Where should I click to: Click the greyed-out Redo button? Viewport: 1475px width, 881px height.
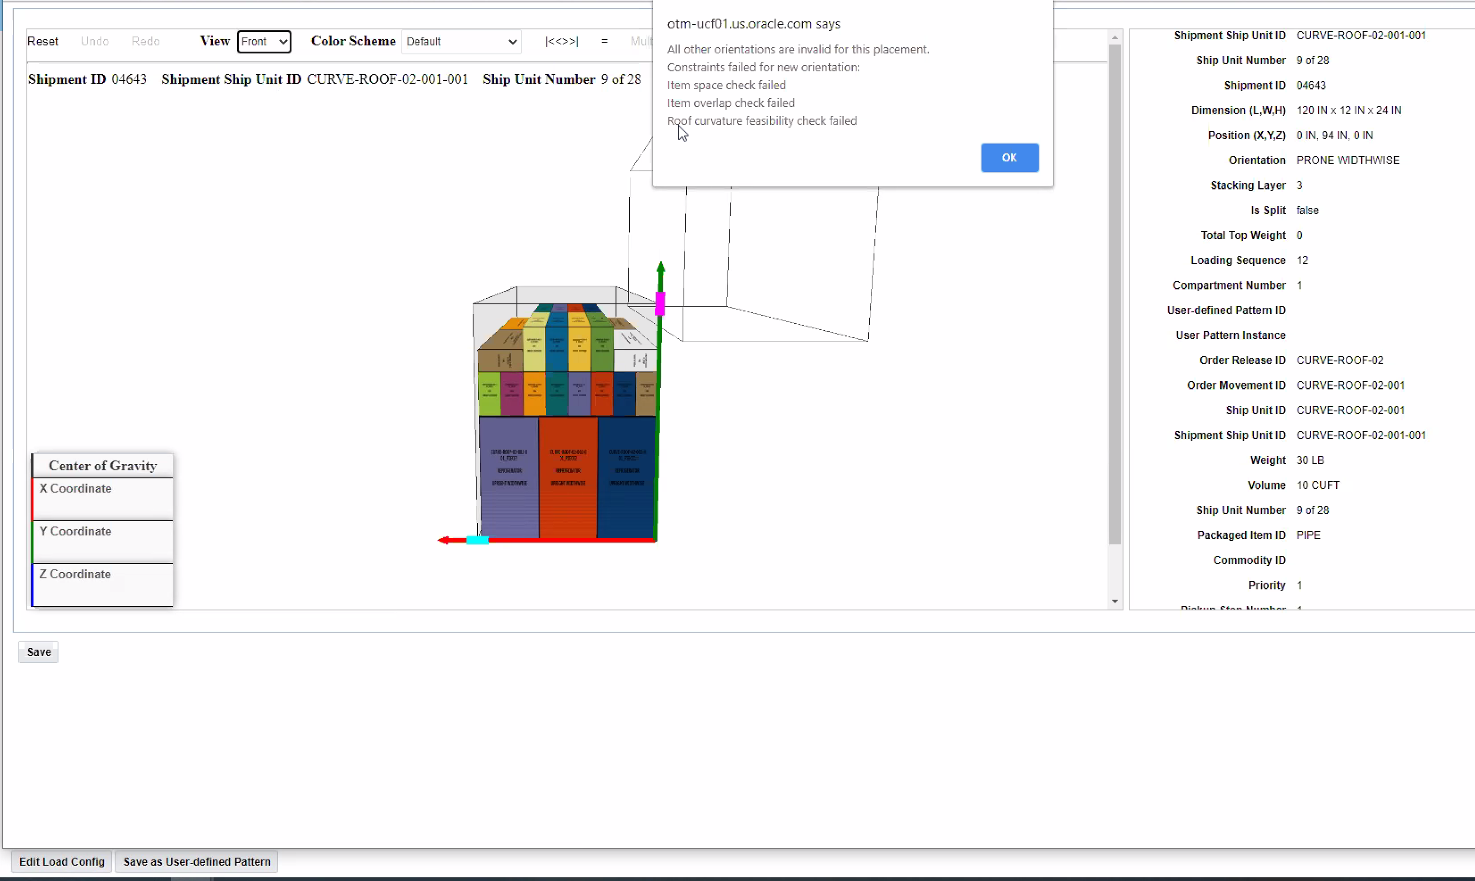coord(146,41)
